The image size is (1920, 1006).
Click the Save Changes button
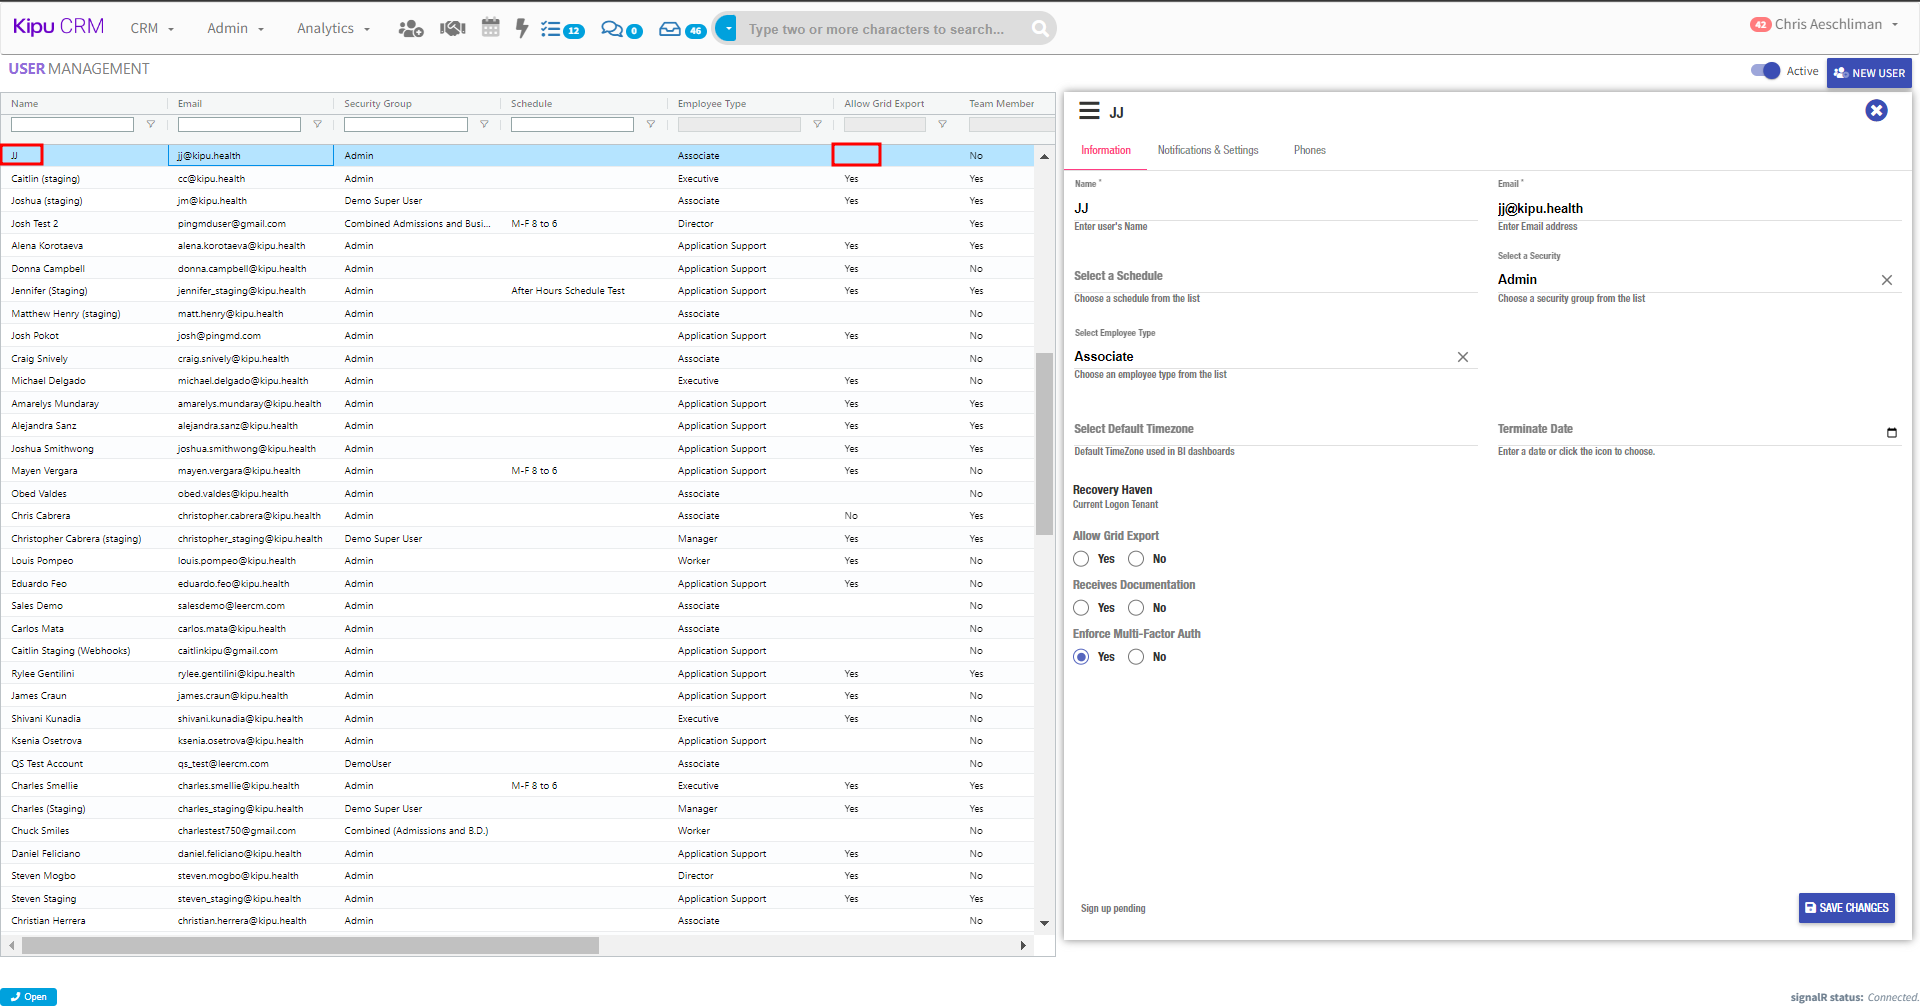coord(1846,908)
